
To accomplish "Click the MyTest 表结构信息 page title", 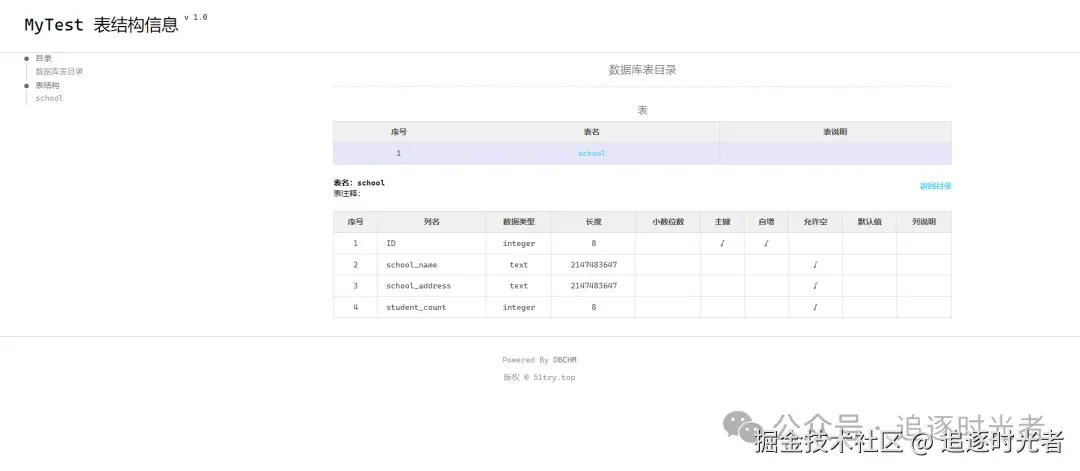I will point(101,25).
